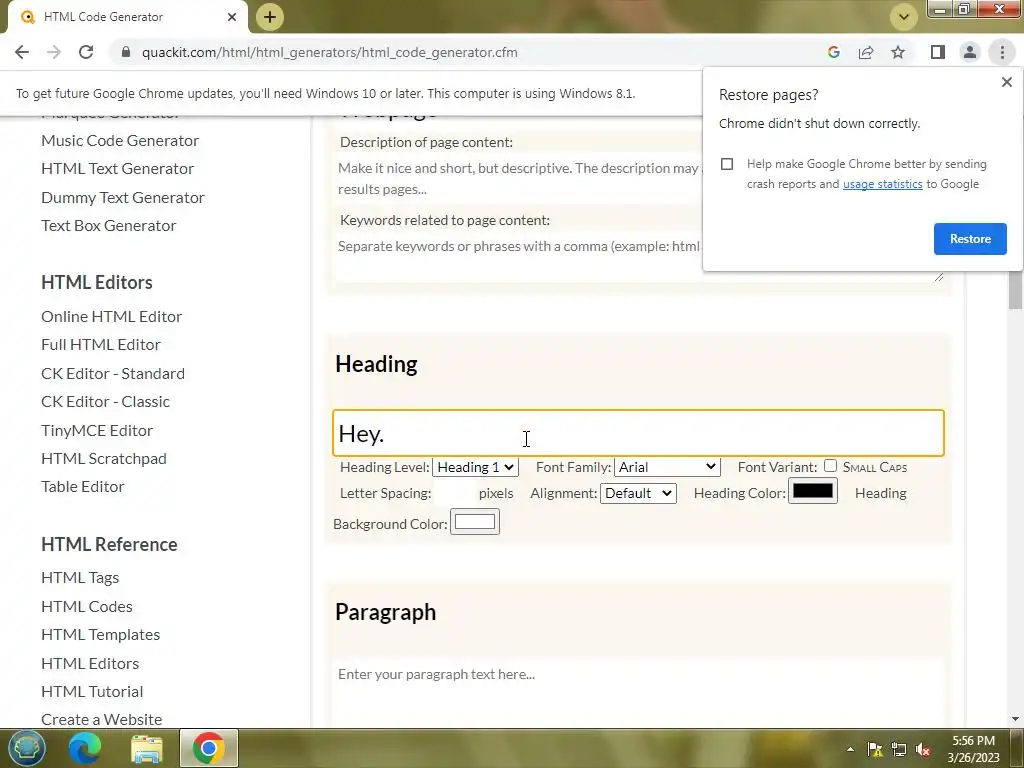Open HTML Tags reference link
This screenshot has height=768, width=1024.
[x=80, y=577]
